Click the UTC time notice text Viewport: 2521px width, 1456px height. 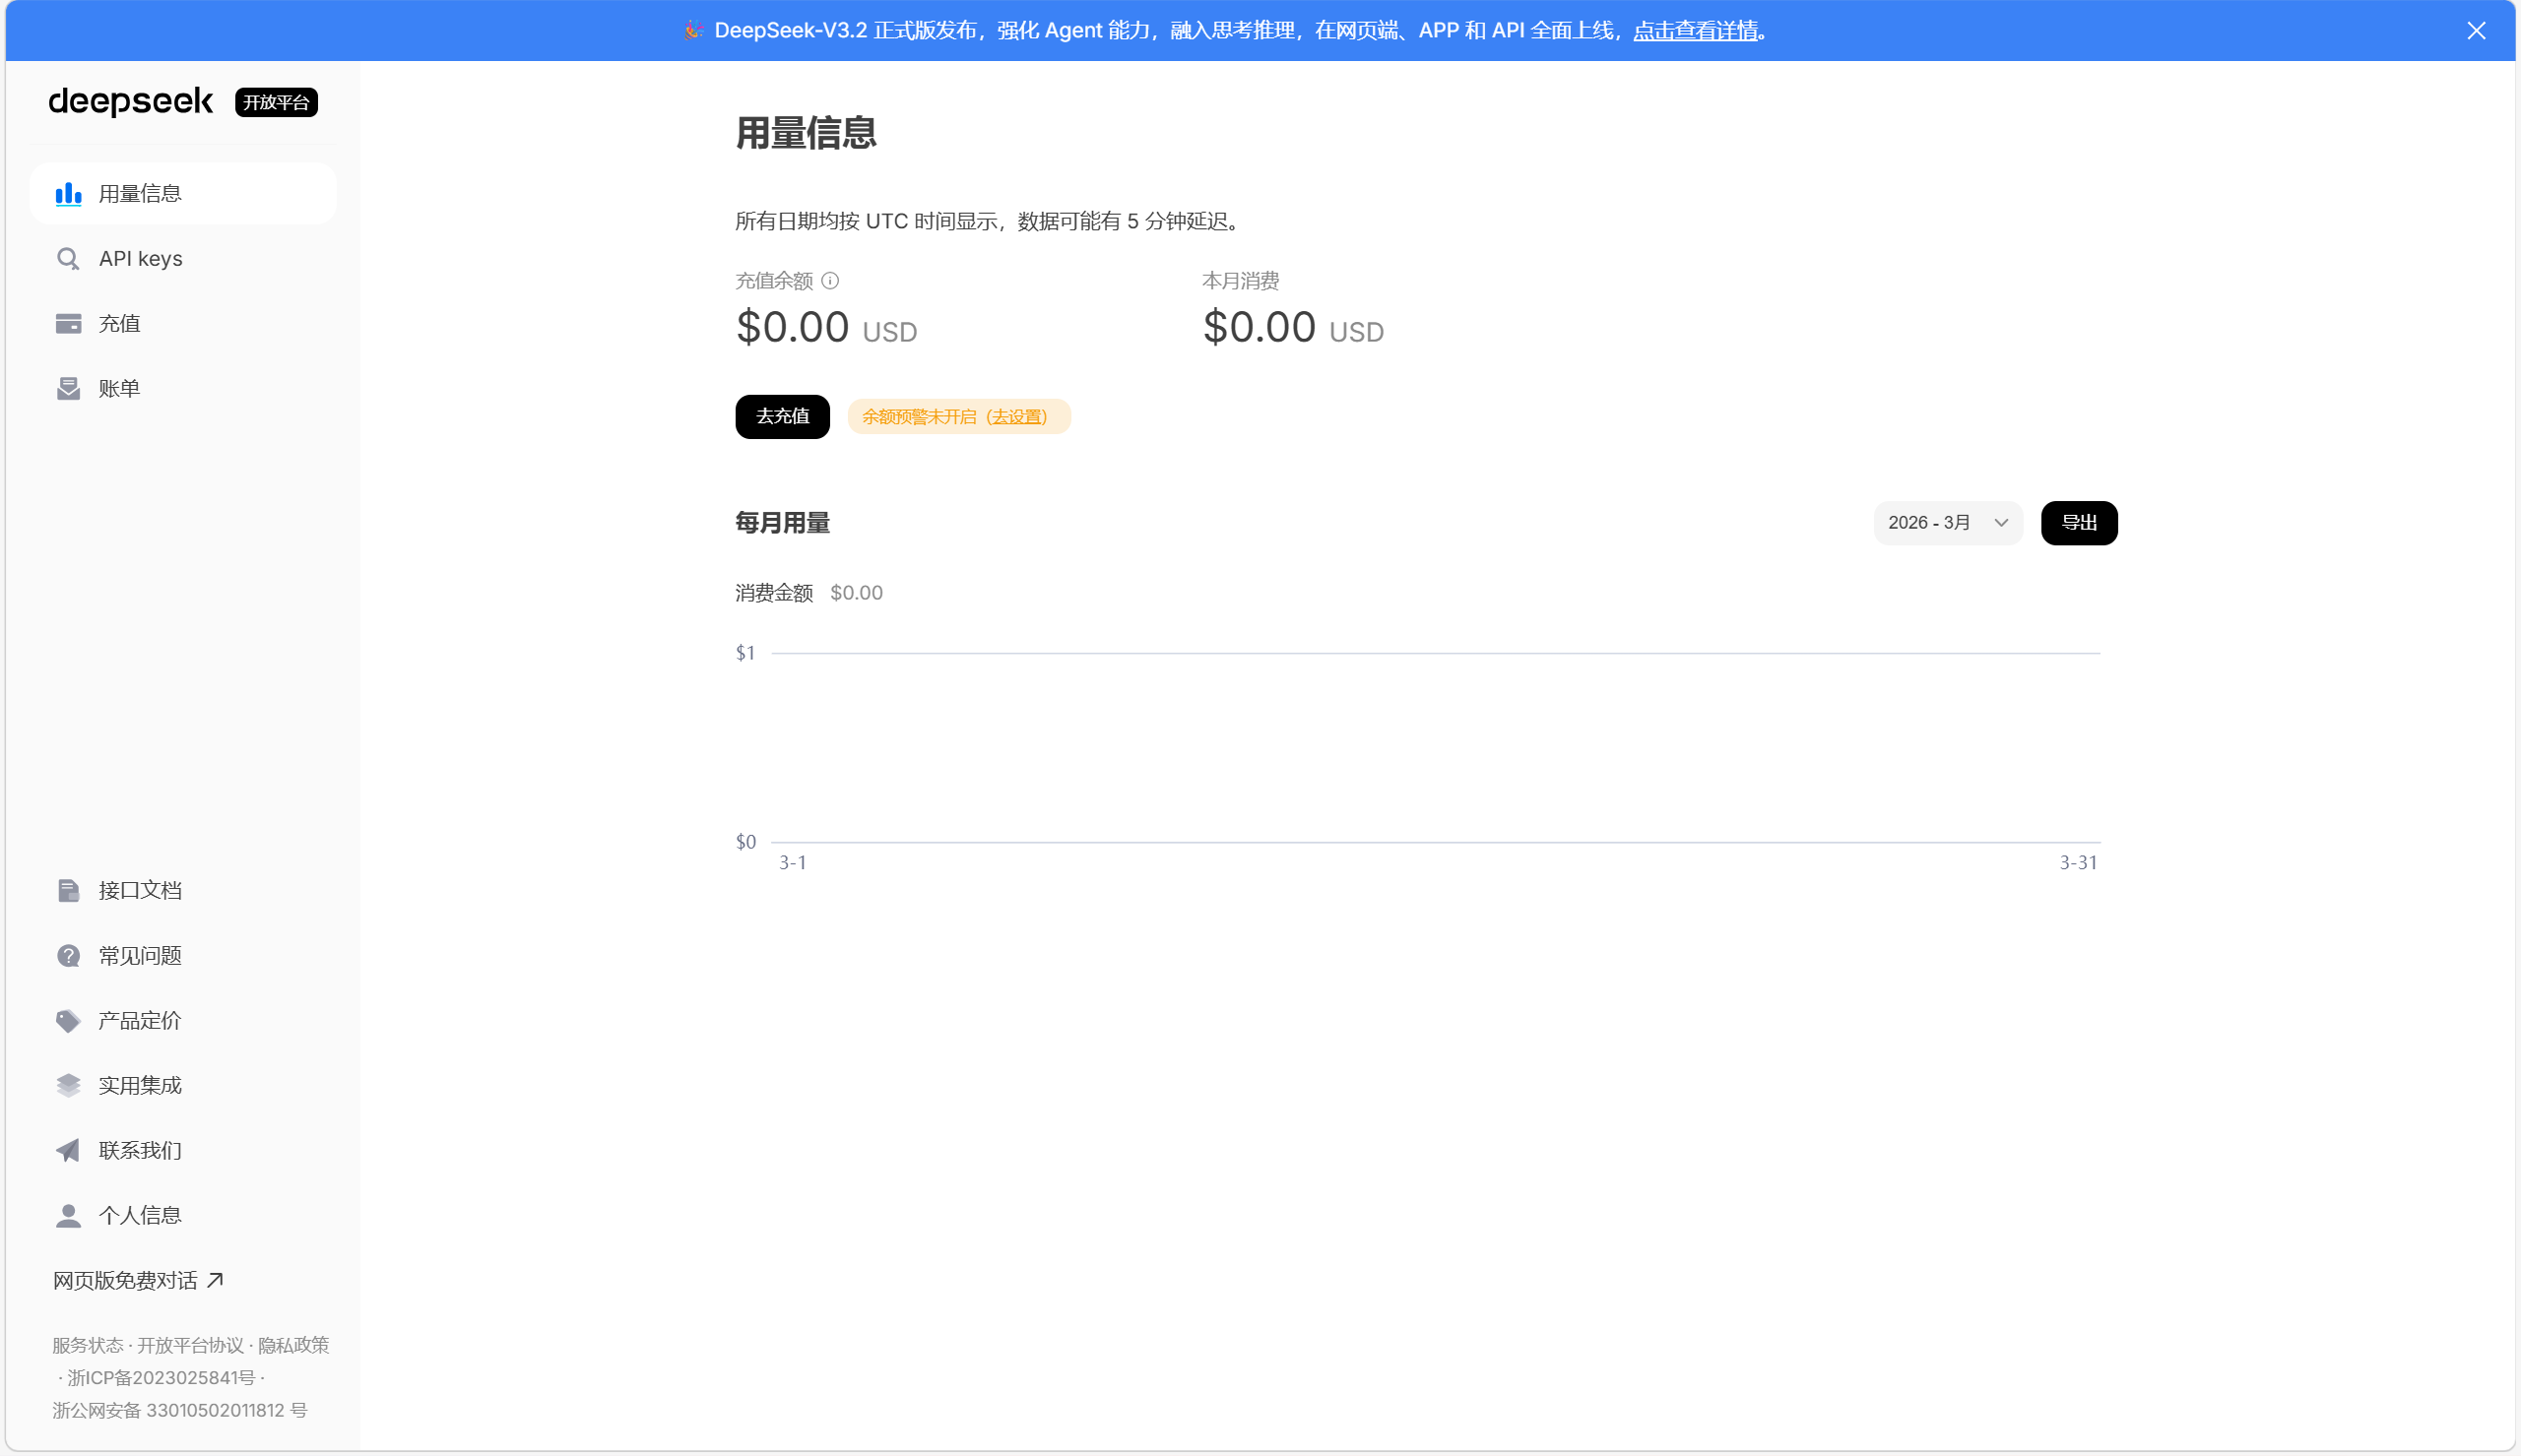[991, 221]
